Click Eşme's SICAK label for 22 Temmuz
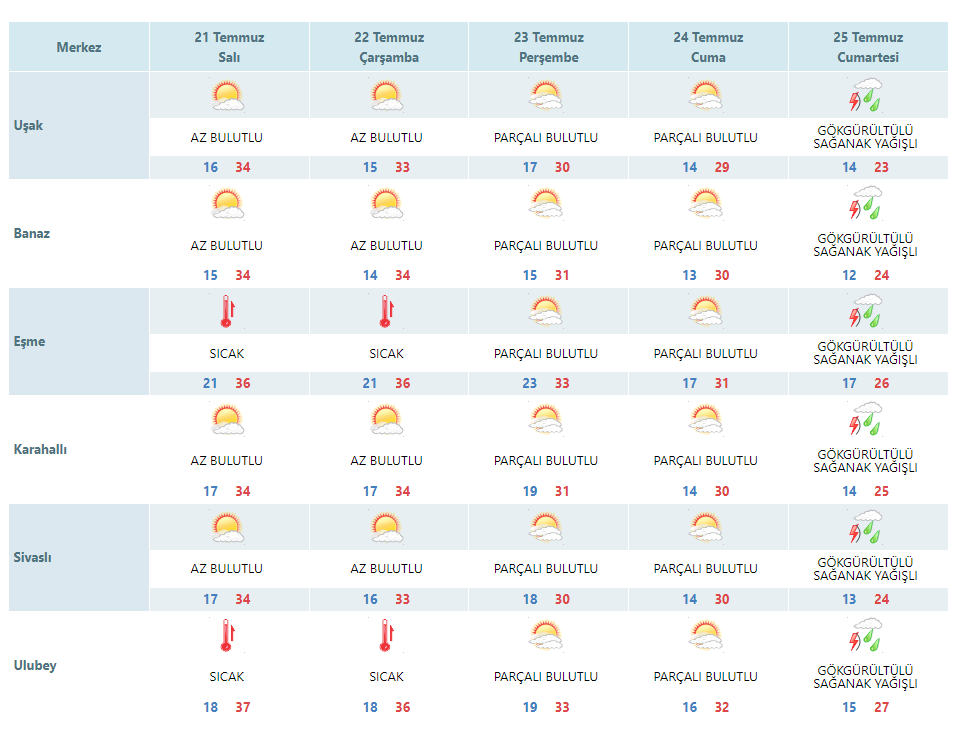The image size is (964, 738). [387, 354]
